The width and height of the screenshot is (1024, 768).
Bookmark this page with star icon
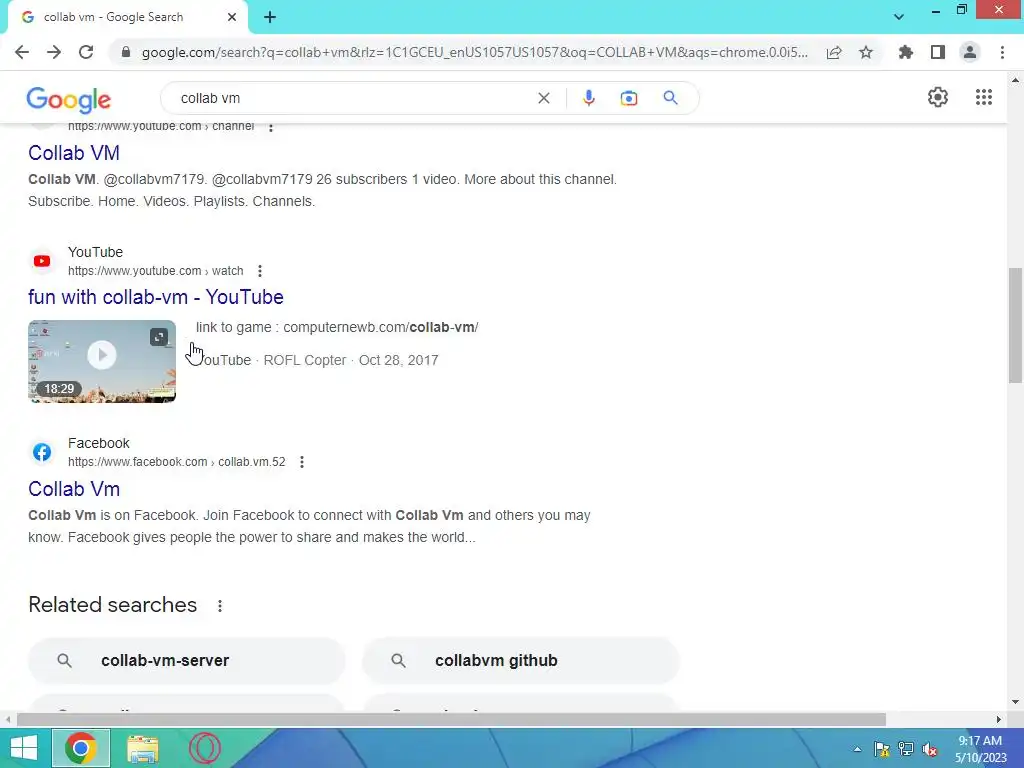866,52
